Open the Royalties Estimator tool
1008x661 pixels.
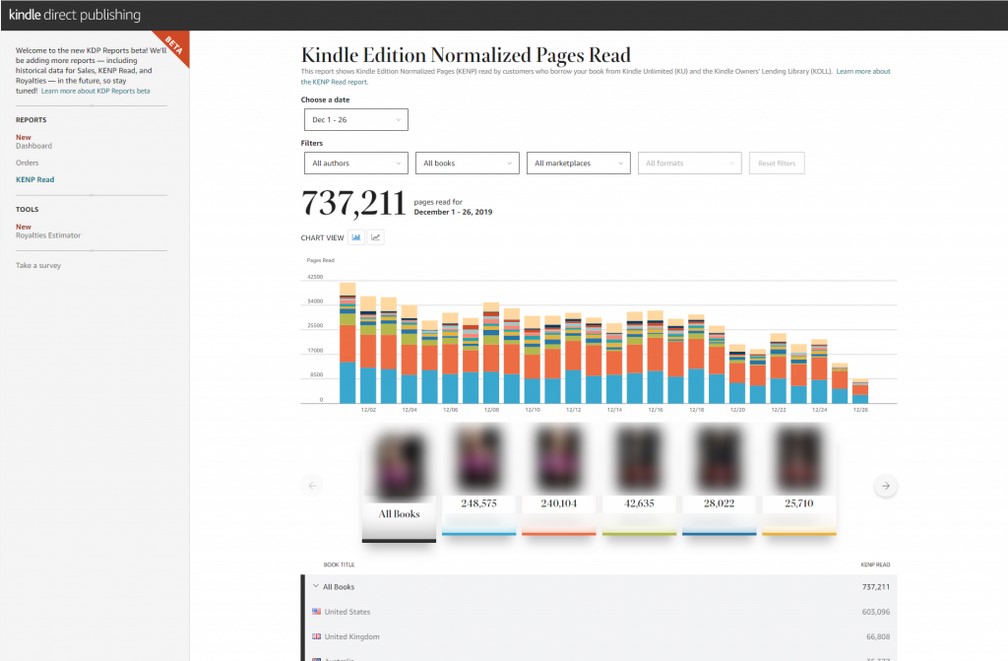click(x=48, y=235)
